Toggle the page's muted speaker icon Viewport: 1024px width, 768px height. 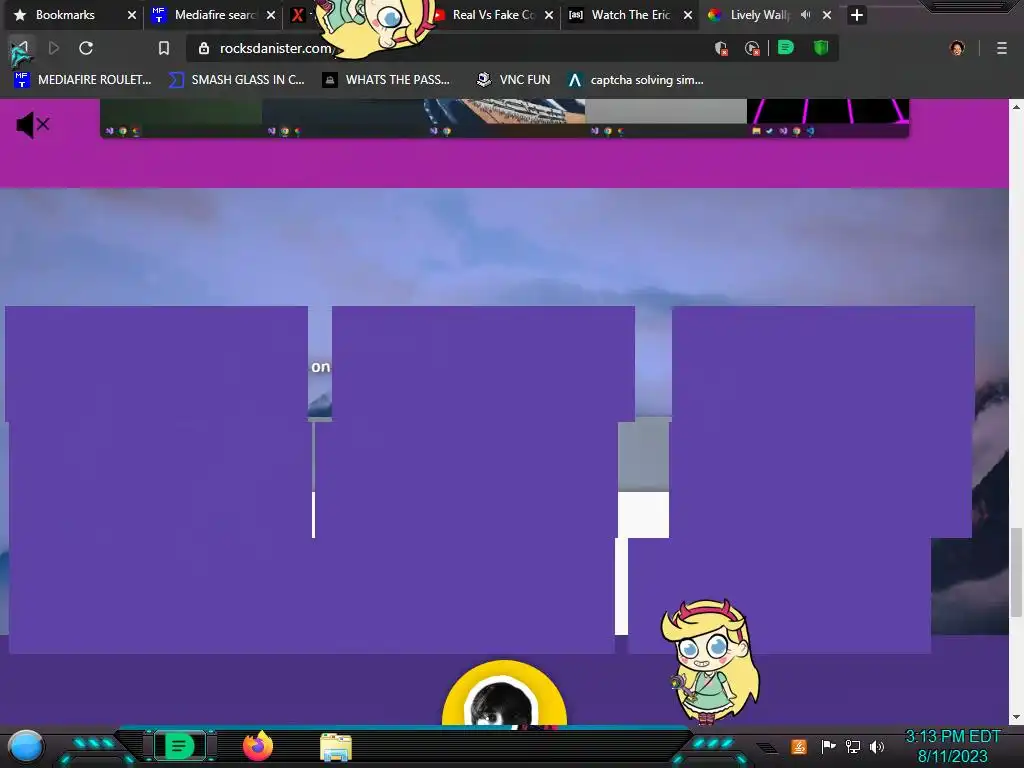(33, 125)
